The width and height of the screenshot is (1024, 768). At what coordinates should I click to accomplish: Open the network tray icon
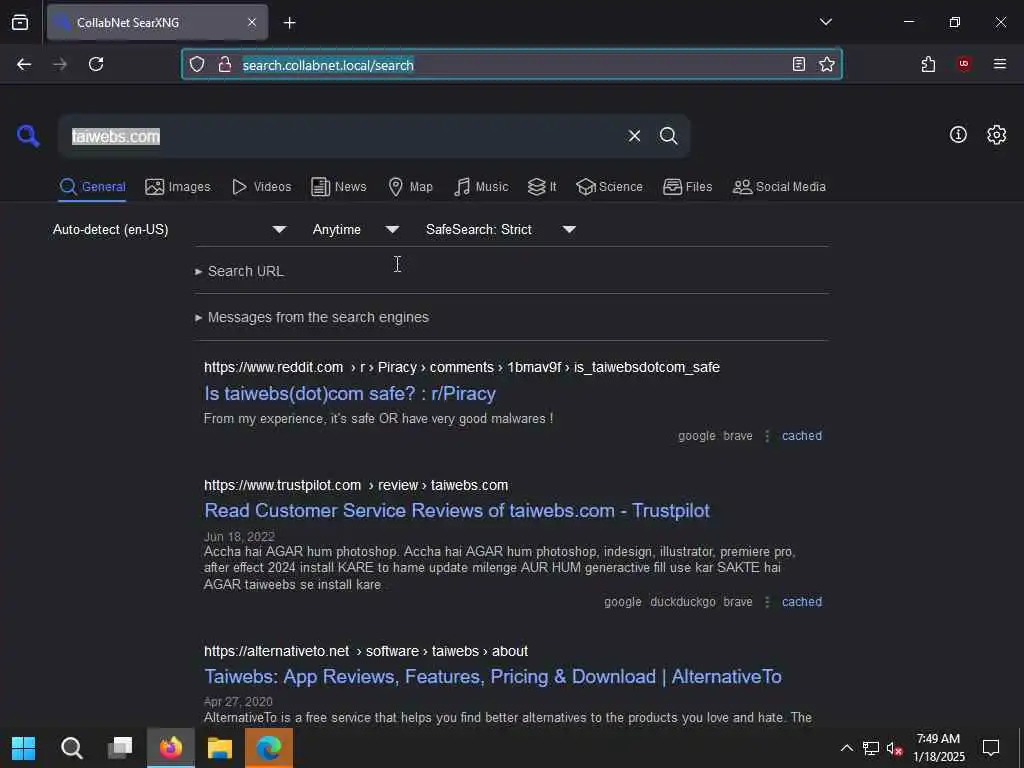871,748
